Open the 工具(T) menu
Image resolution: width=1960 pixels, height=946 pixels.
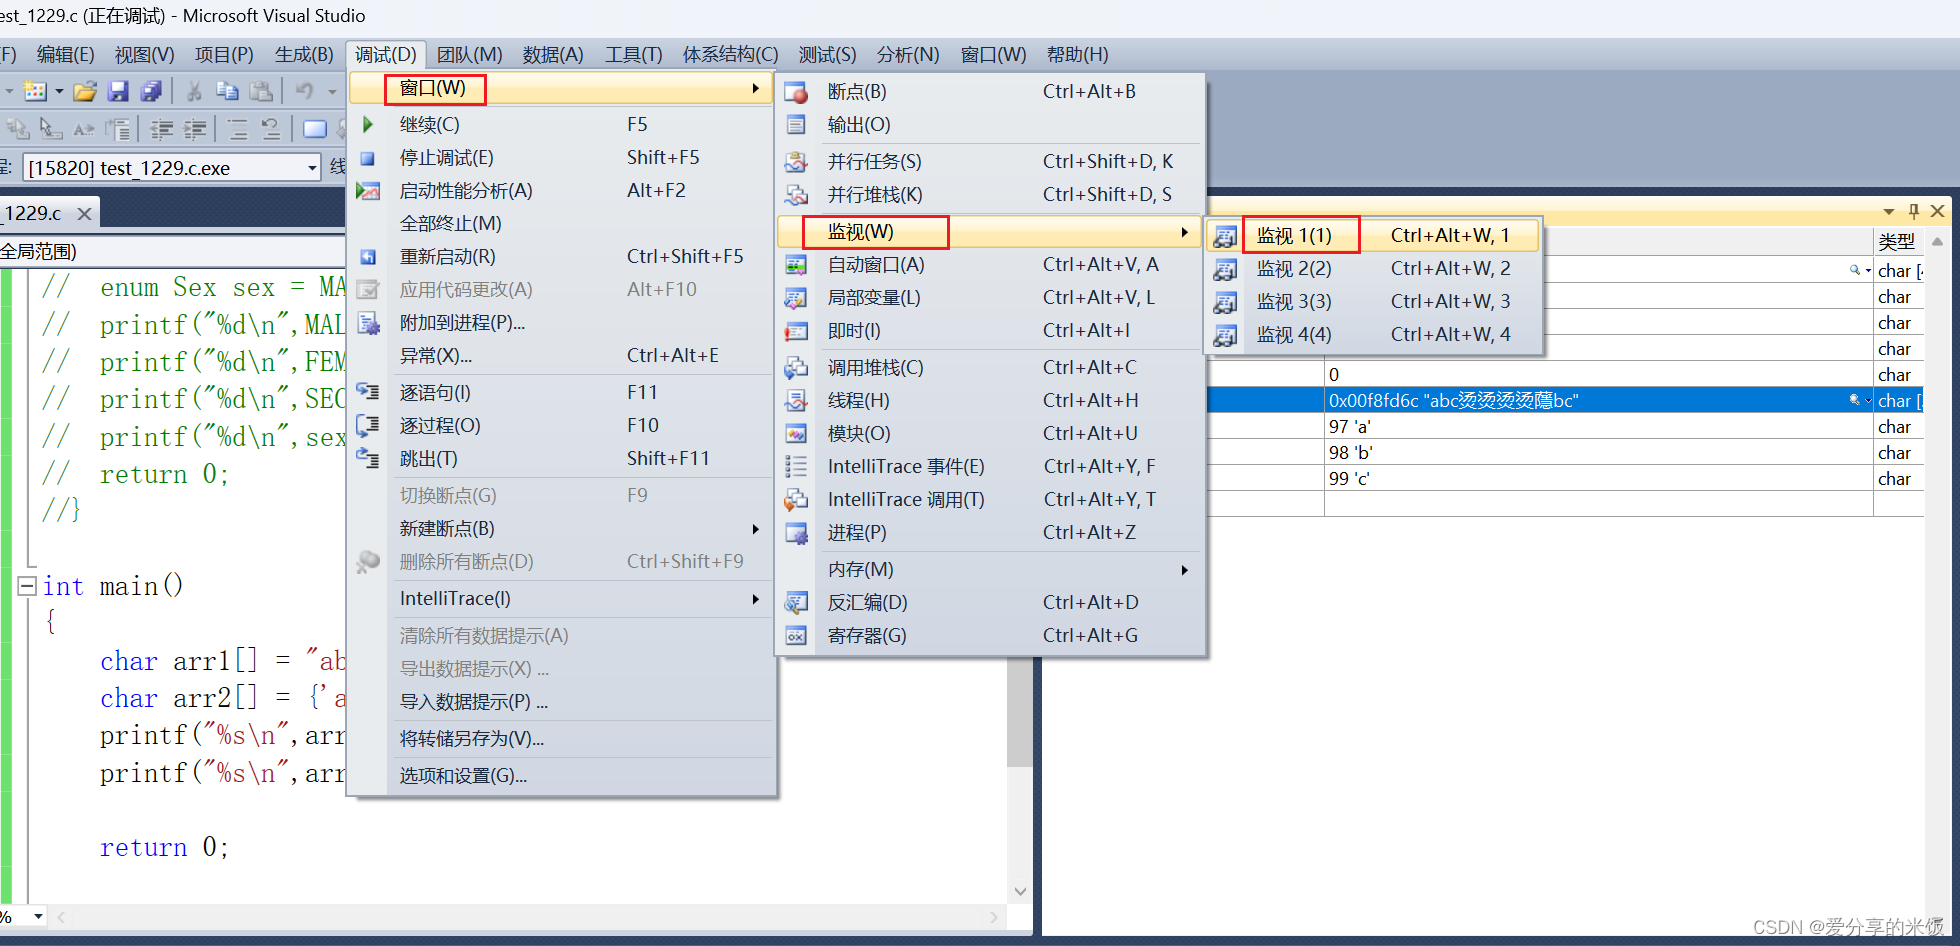pyautogui.click(x=633, y=54)
